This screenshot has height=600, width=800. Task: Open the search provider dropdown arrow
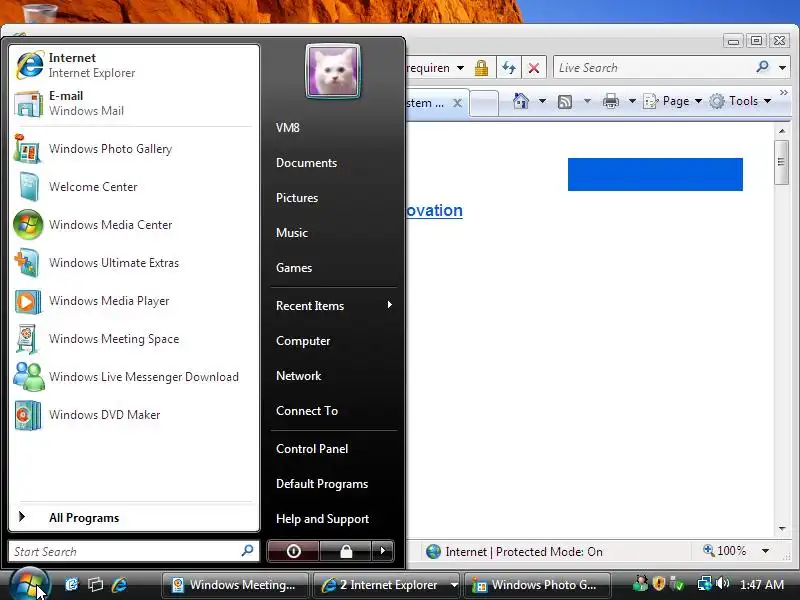click(x=782, y=67)
